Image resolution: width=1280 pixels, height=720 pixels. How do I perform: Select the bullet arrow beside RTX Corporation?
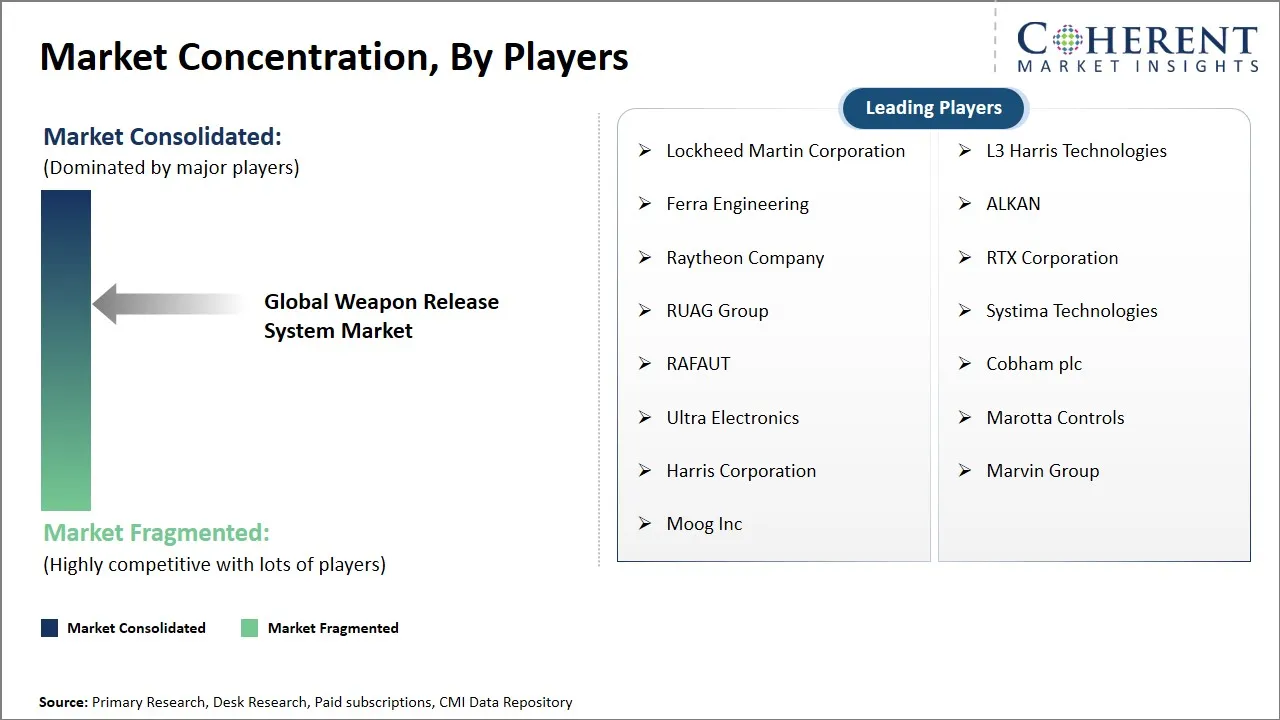964,257
